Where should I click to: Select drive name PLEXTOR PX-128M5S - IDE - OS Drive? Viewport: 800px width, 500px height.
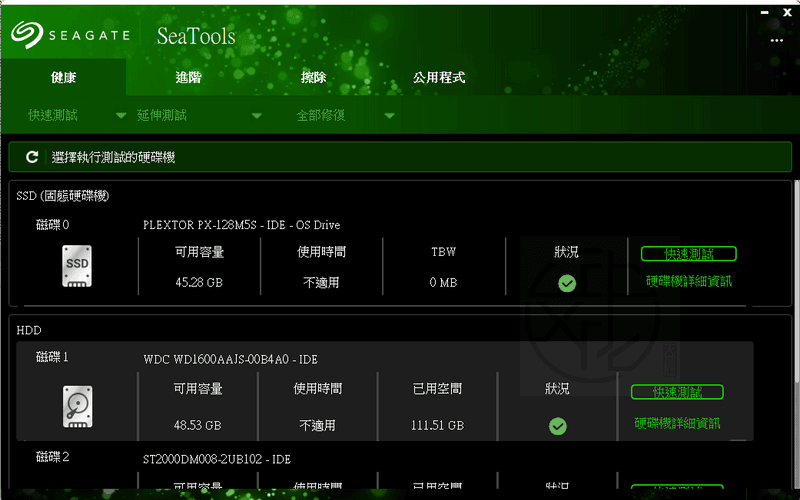tap(241, 225)
